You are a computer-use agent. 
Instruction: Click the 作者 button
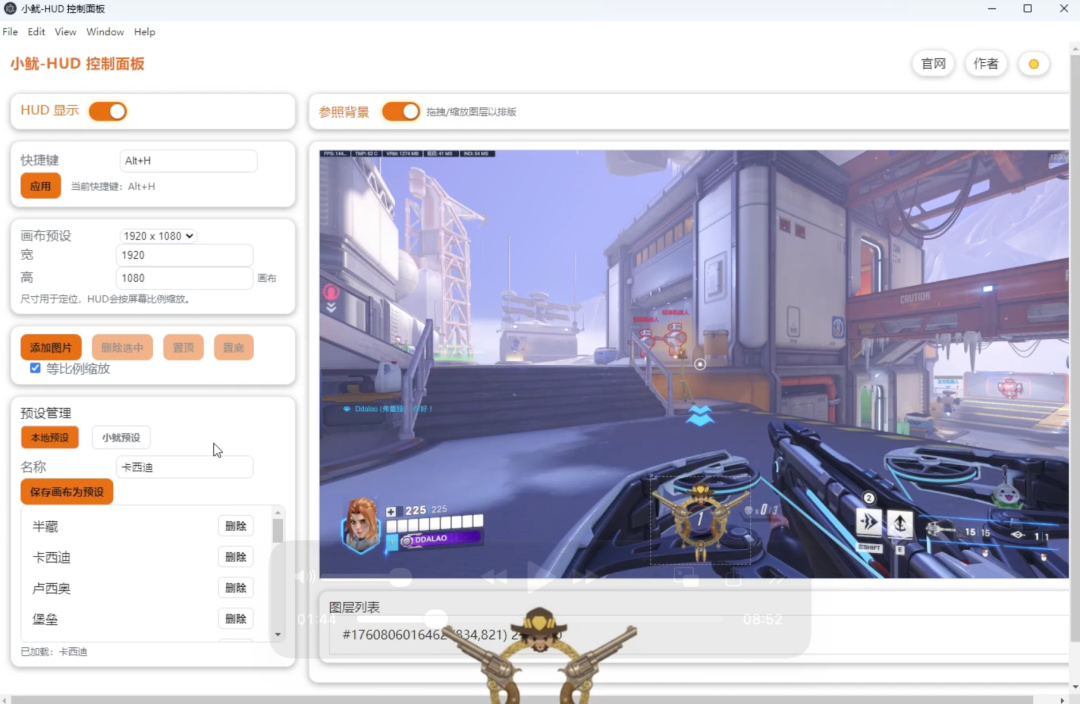click(x=986, y=64)
